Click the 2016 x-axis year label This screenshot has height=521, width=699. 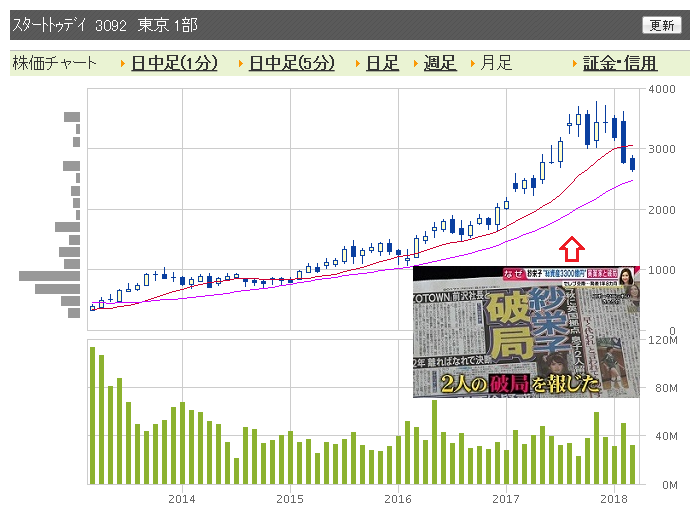pos(398,499)
